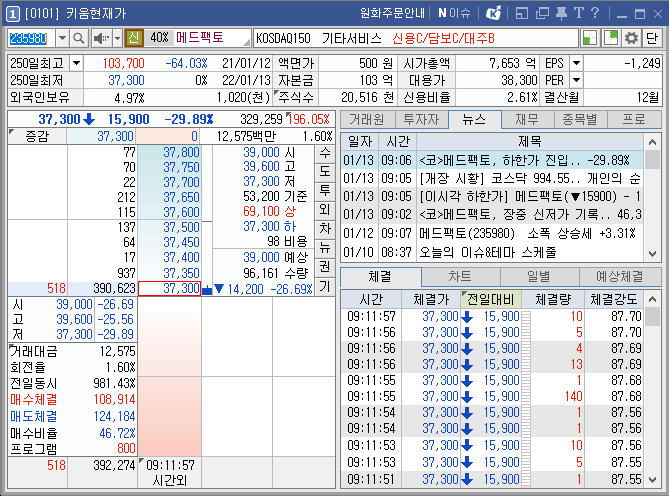Click the 신 indicator icon button

point(134,38)
